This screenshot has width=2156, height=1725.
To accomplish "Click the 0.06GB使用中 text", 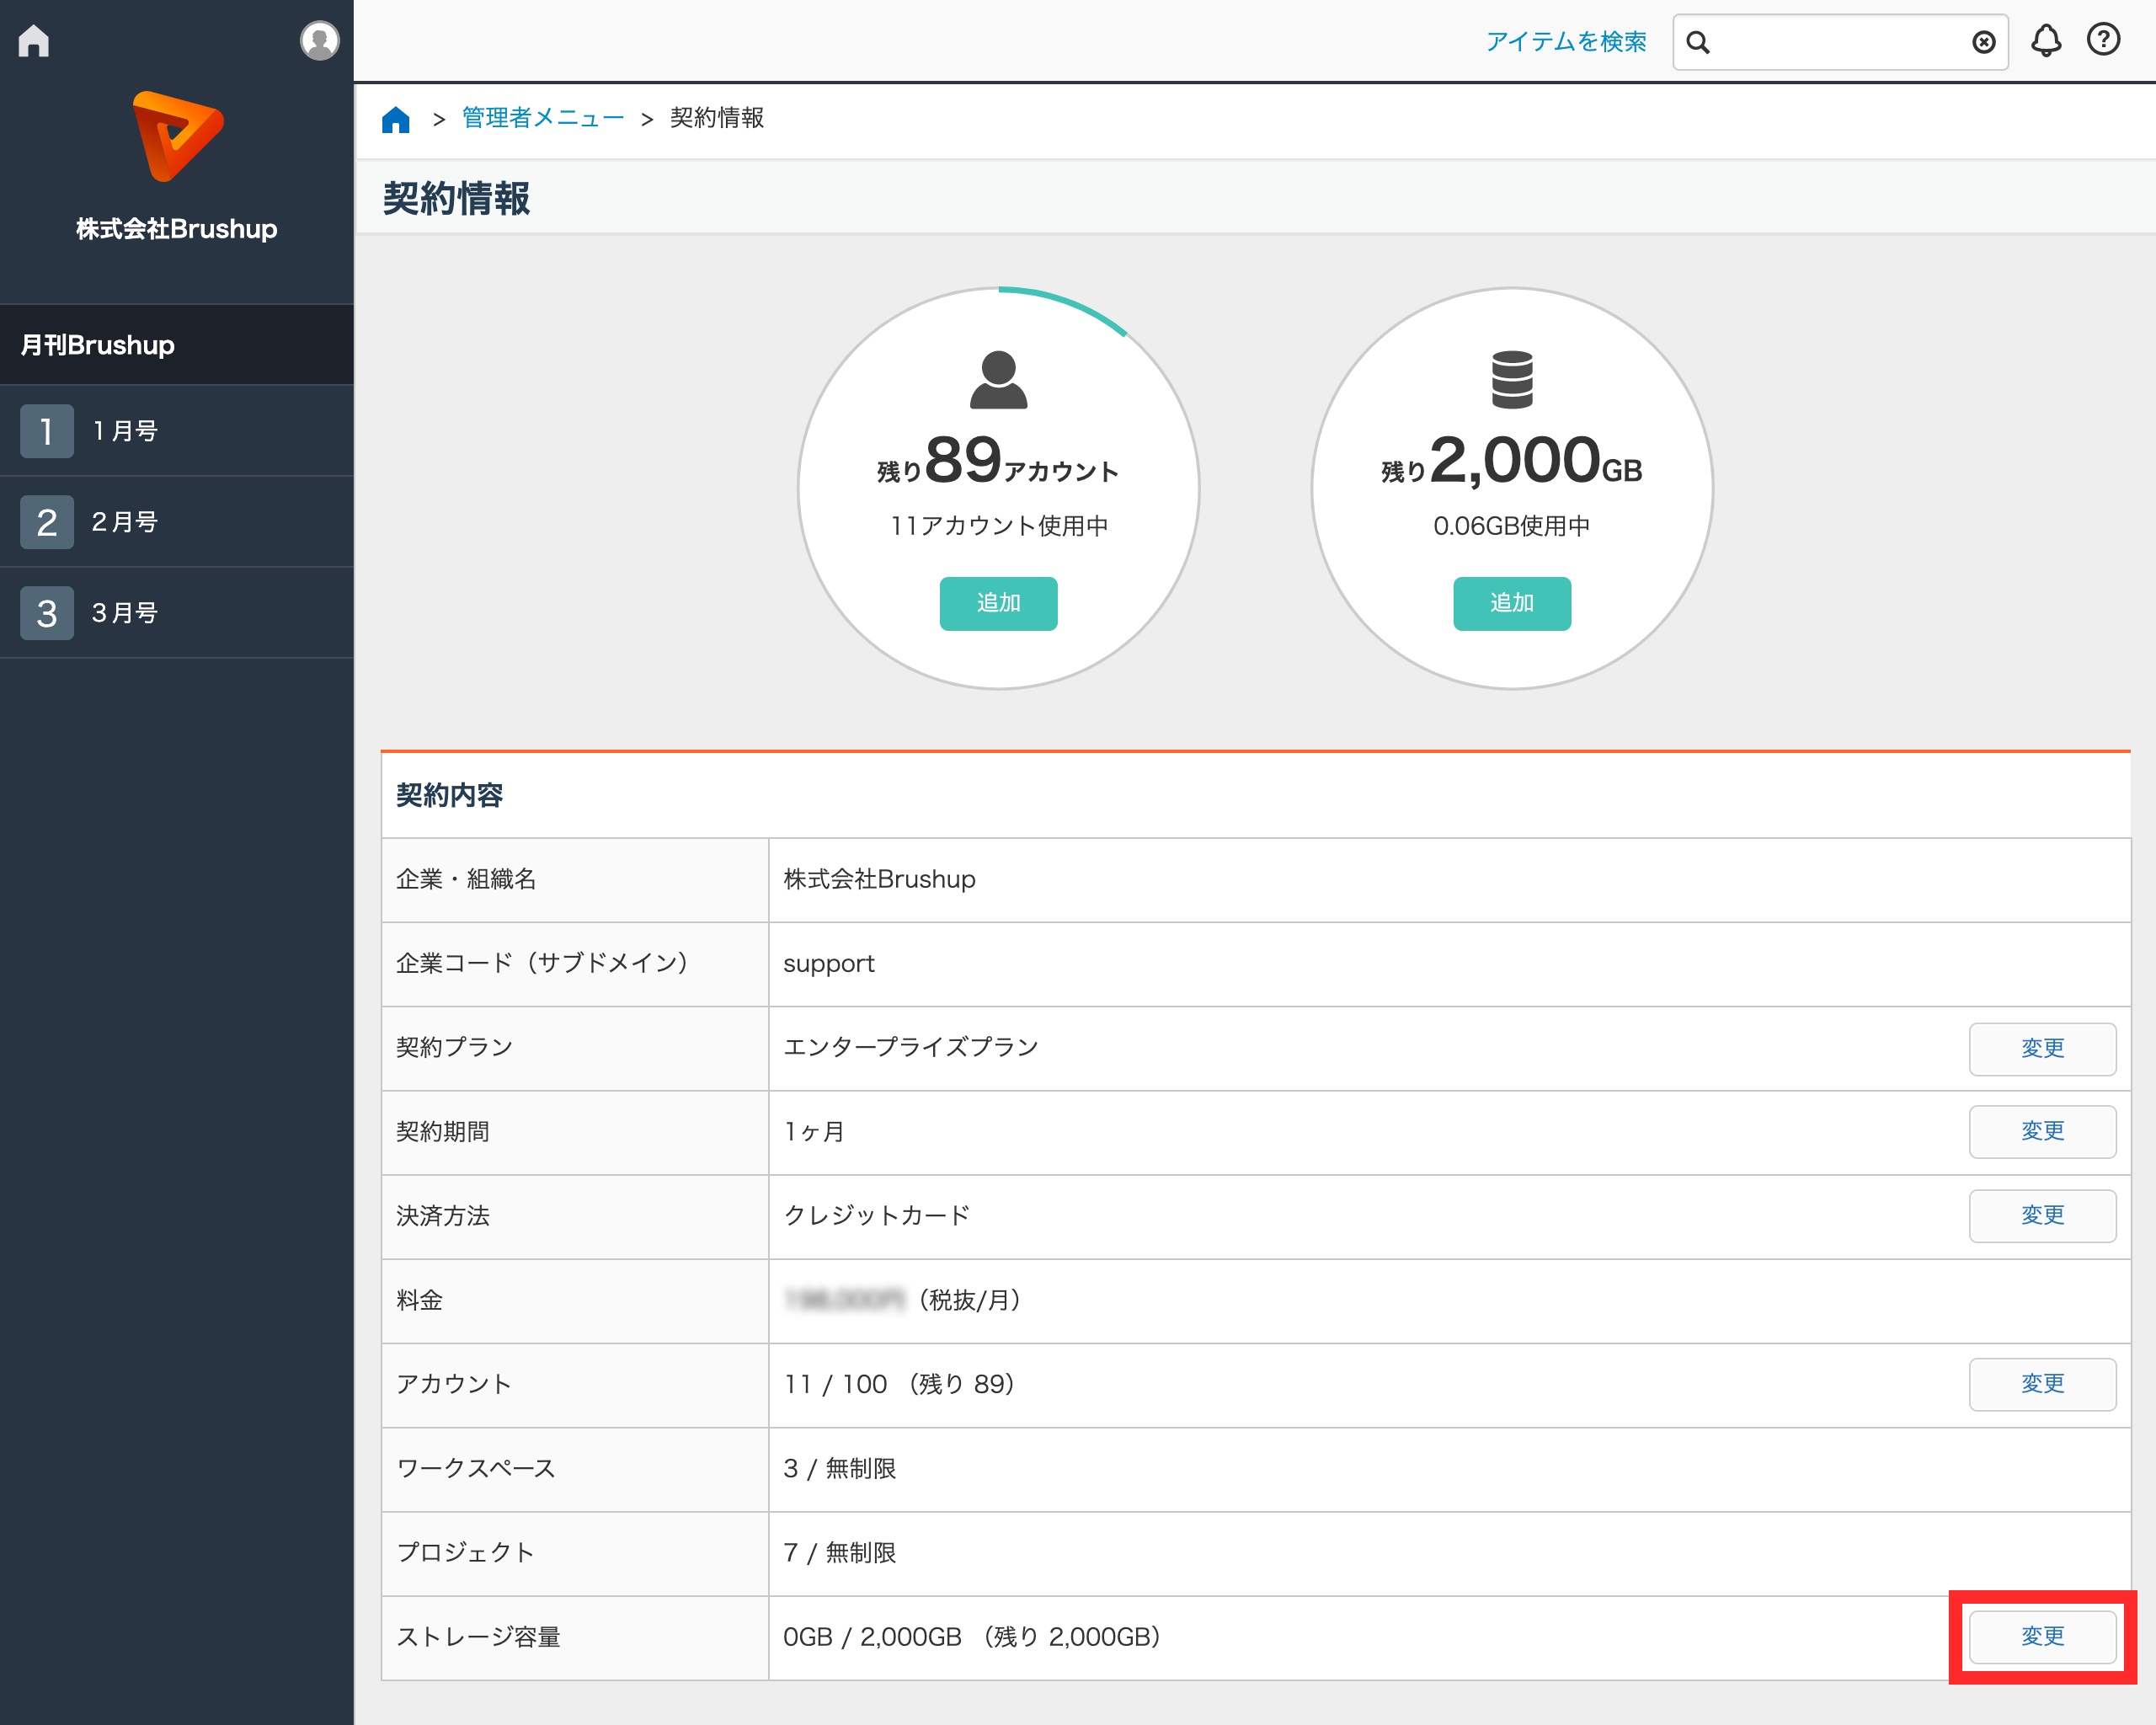I will [x=1511, y=526].
